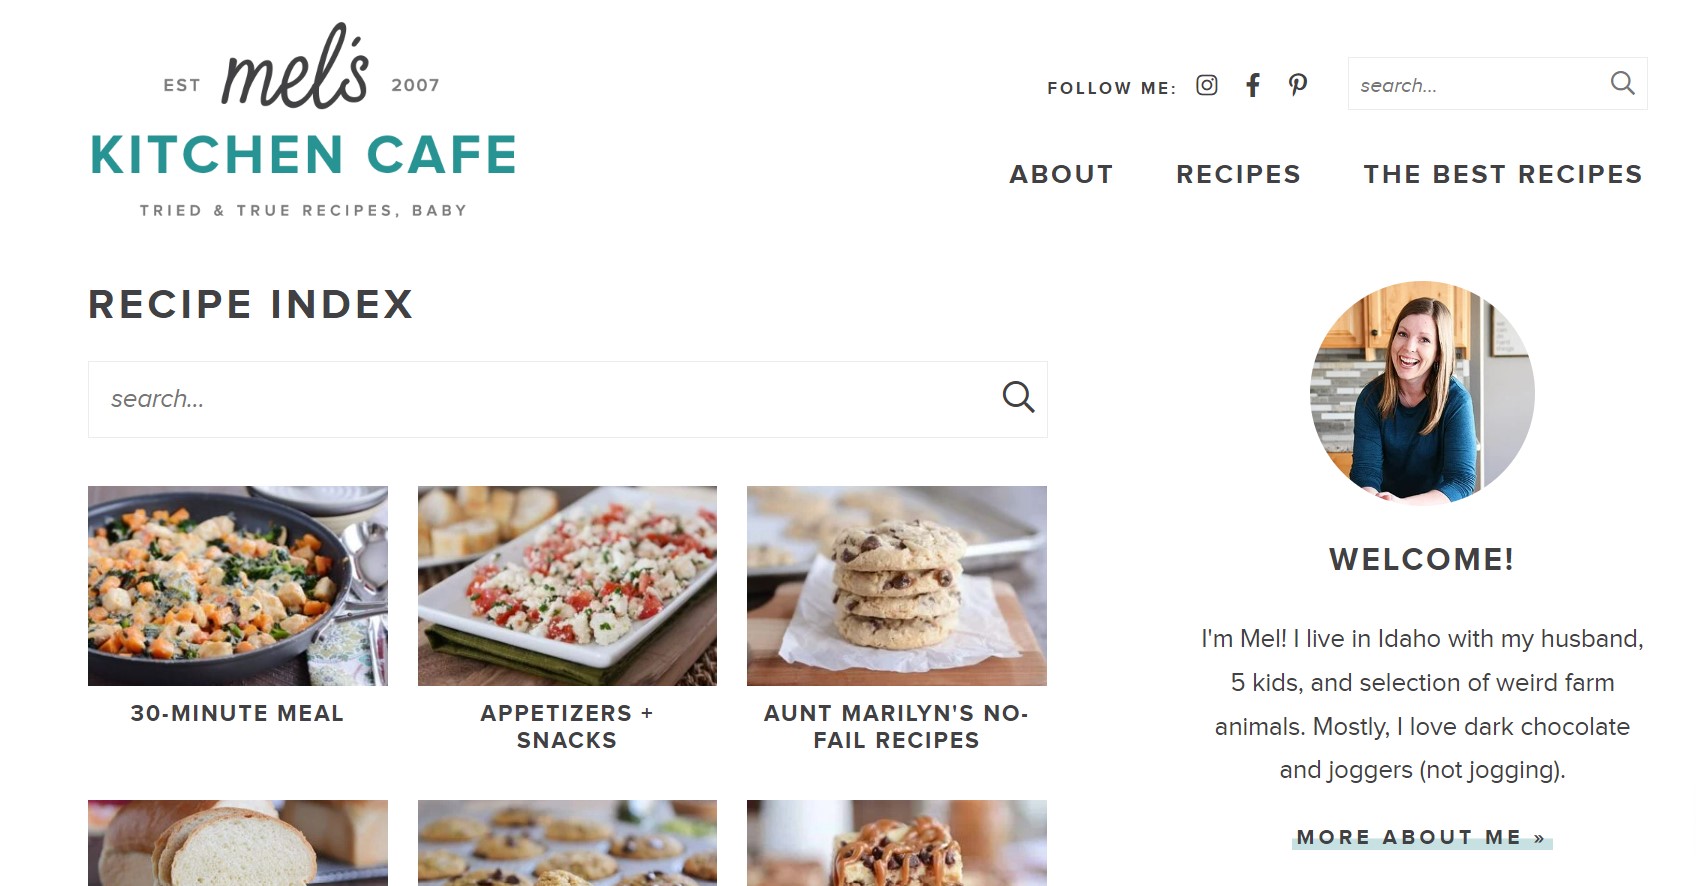Click the header search magnifier icon
This screenshot has width=1696, height=886.
tap(1621, 84)
